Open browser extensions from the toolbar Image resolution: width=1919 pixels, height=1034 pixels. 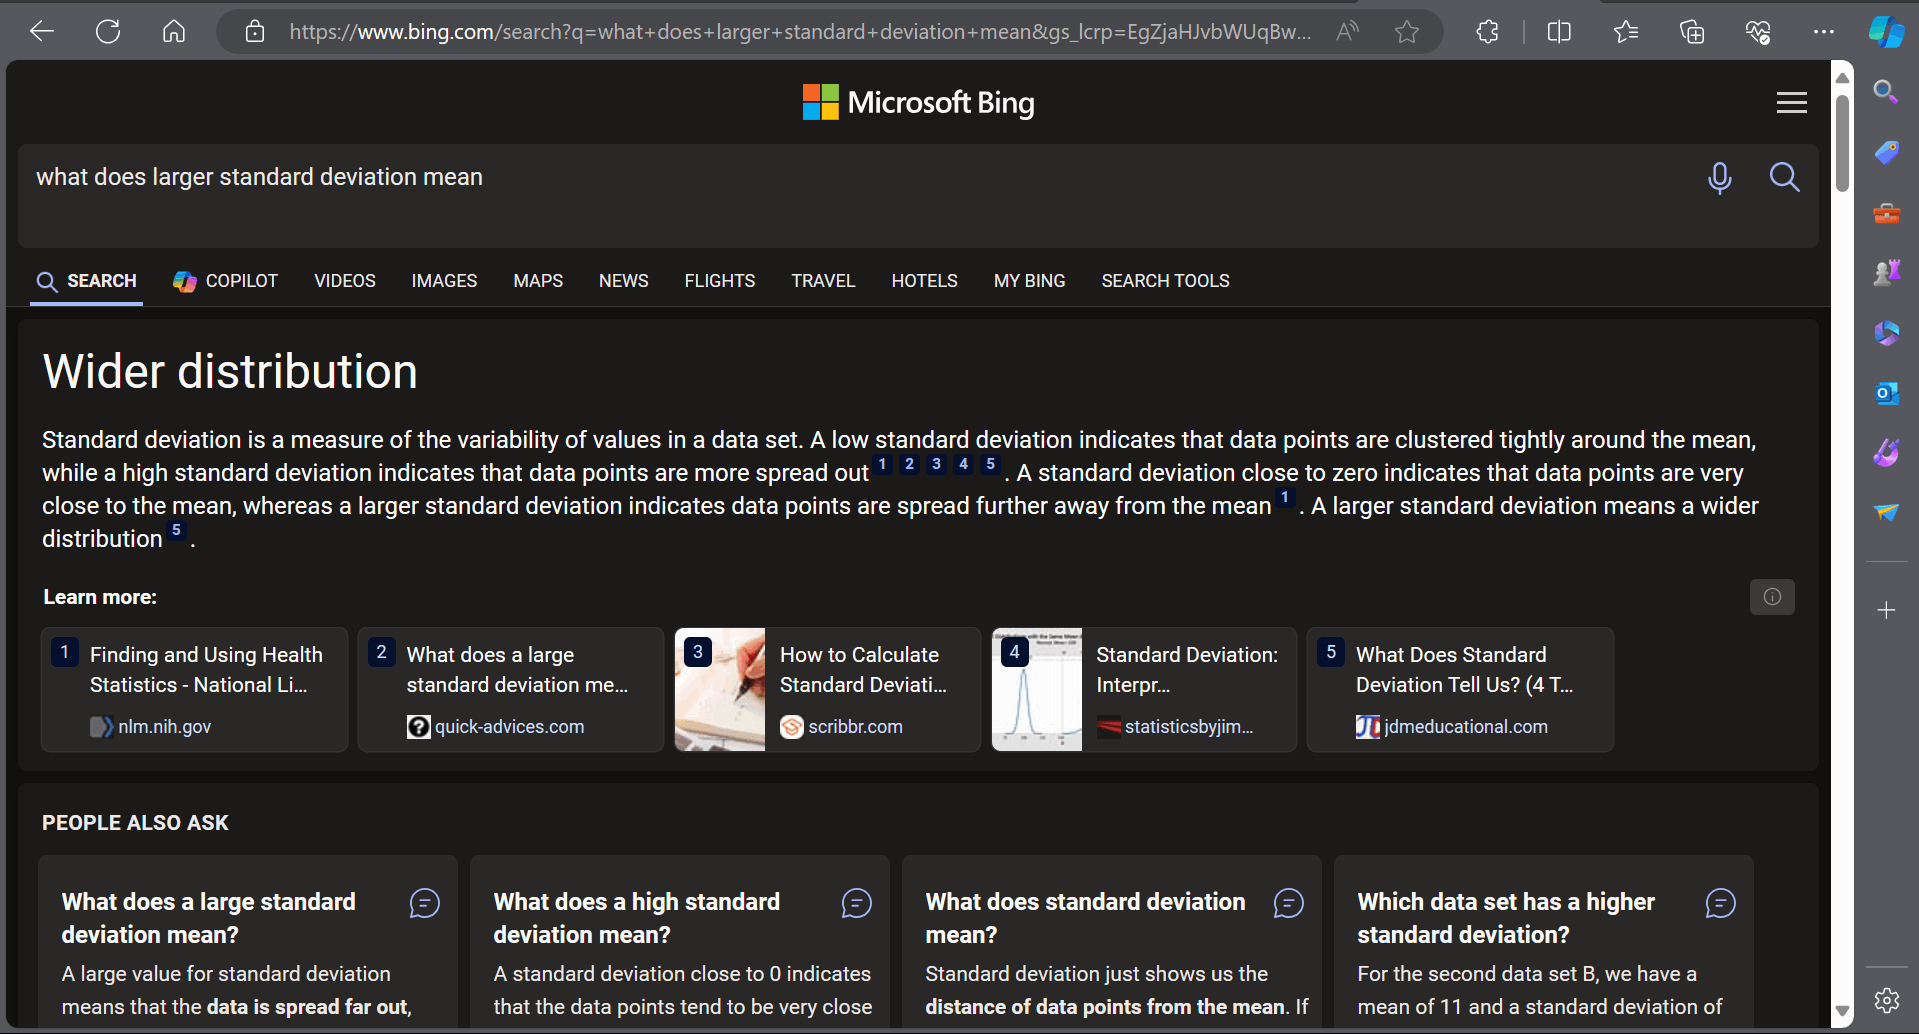tap(1486, 31)
